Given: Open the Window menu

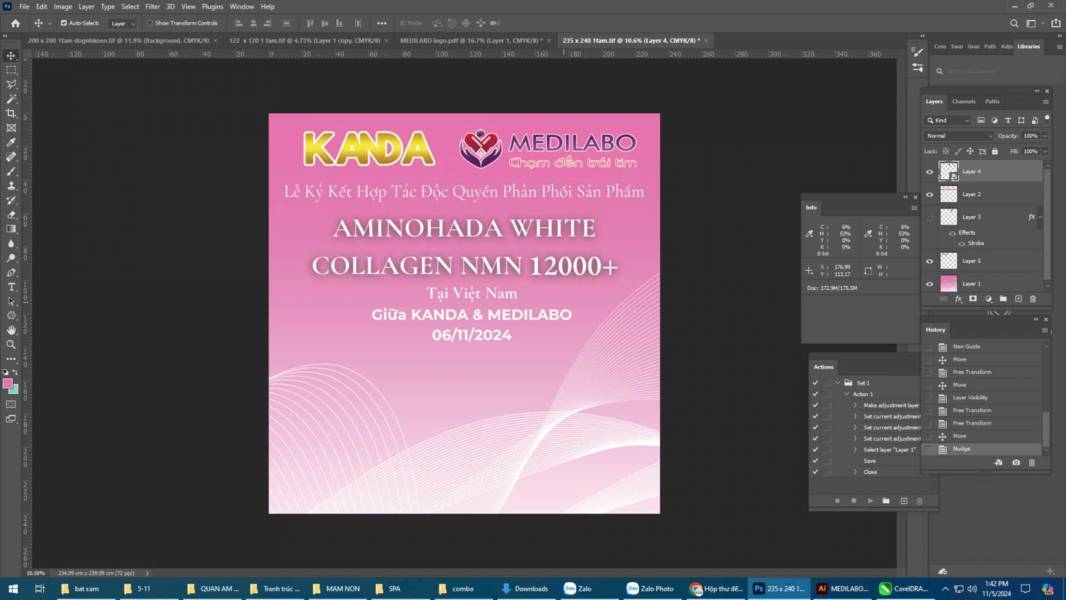Looking at the screenshot, I should click(x=241, y=6).
